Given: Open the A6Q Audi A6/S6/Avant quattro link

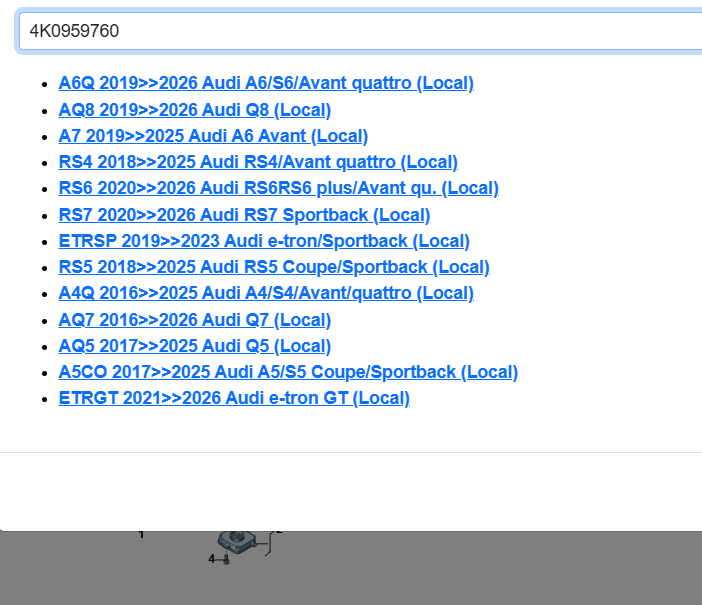Looking at the screenshot, I should point(266,83).
